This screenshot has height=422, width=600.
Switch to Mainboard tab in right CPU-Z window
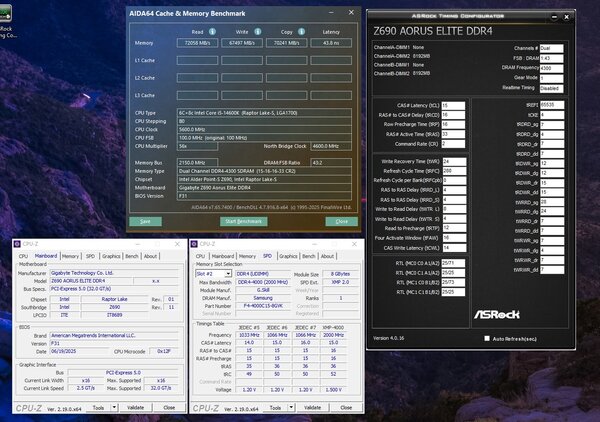223,256
